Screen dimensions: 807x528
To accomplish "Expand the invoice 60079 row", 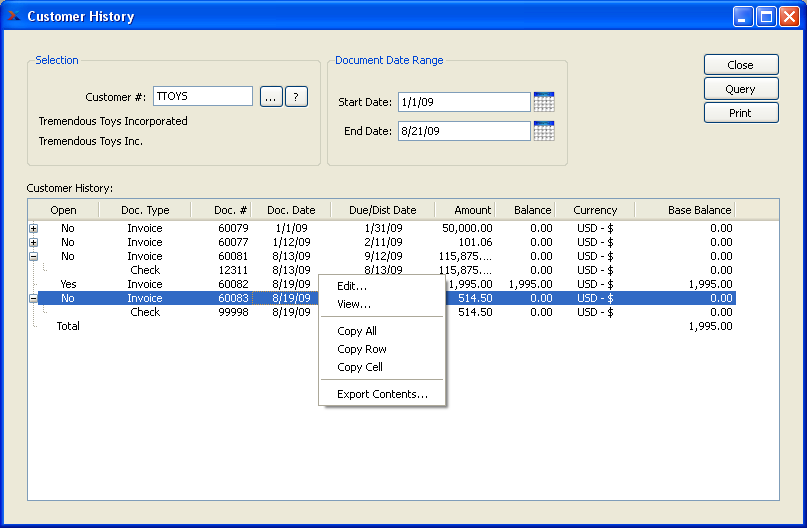I will [33, 228].
